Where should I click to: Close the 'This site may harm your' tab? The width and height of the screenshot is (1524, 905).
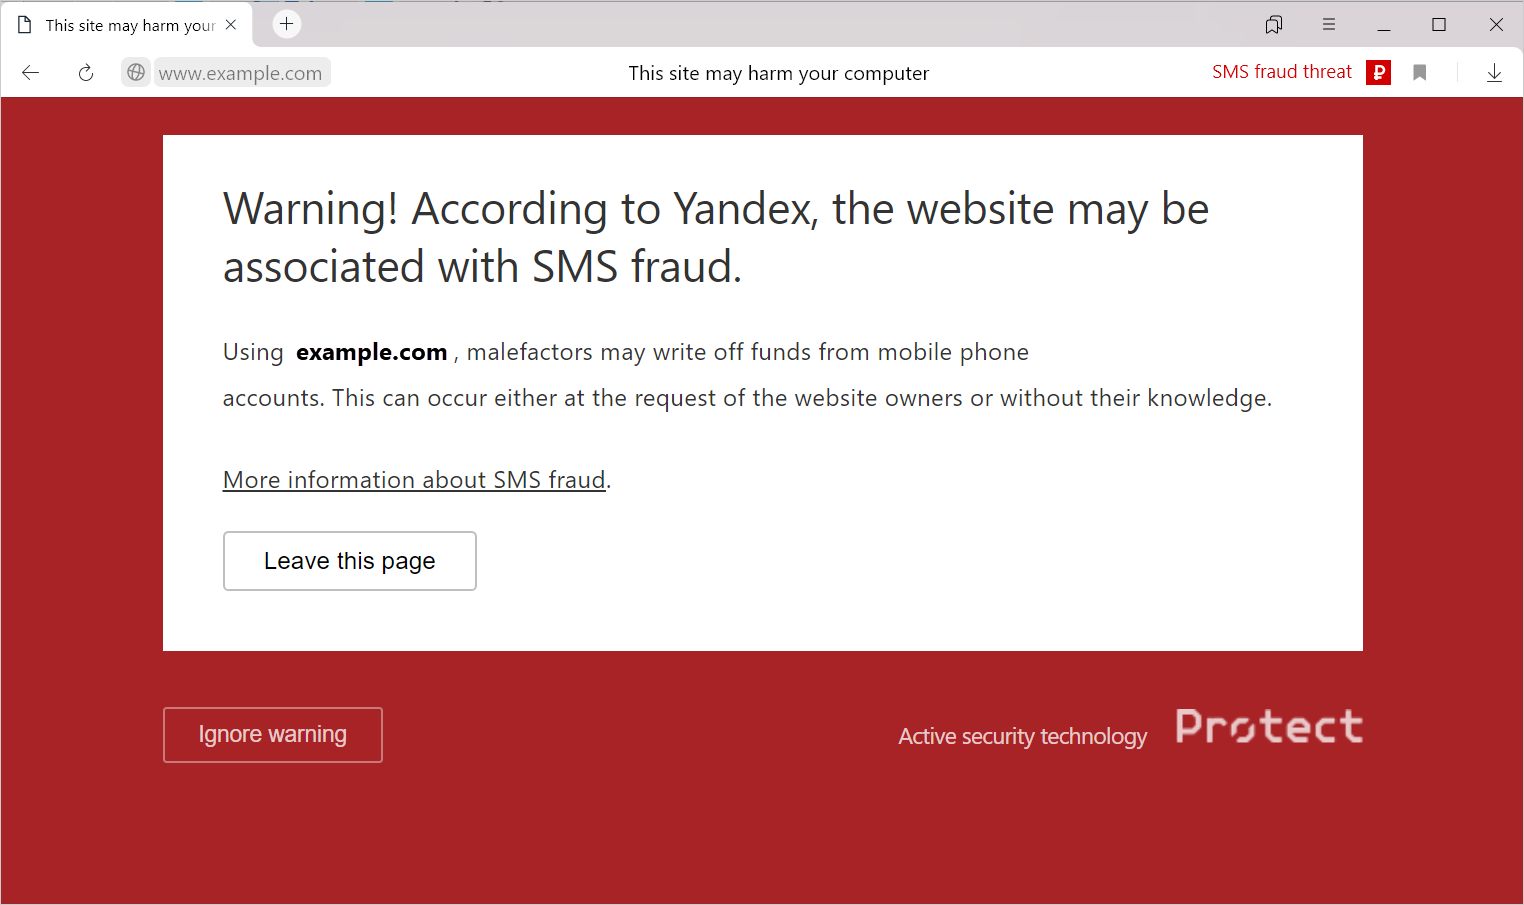(231, 25)
